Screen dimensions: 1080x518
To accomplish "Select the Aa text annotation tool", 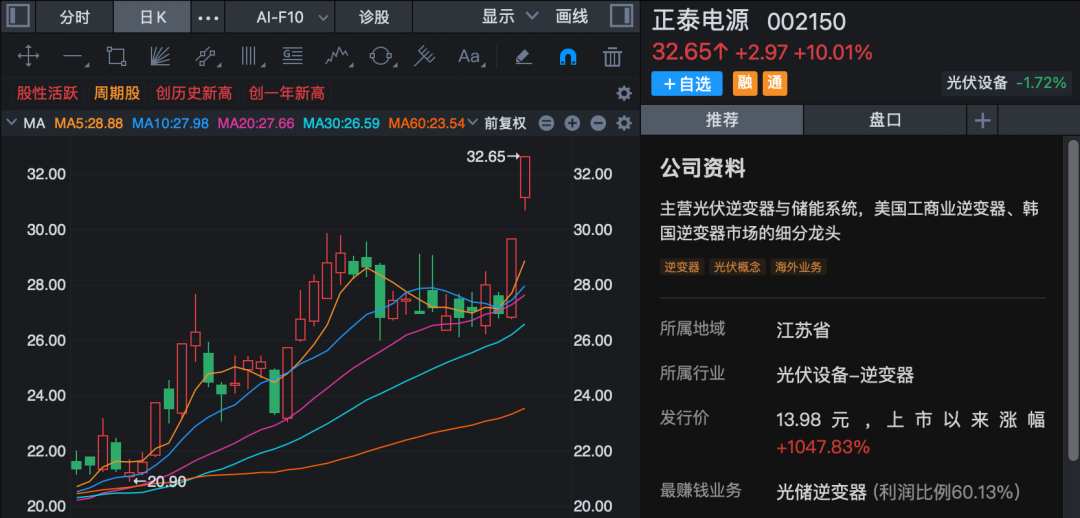I will pyautogui.click(x=469, y=57).
